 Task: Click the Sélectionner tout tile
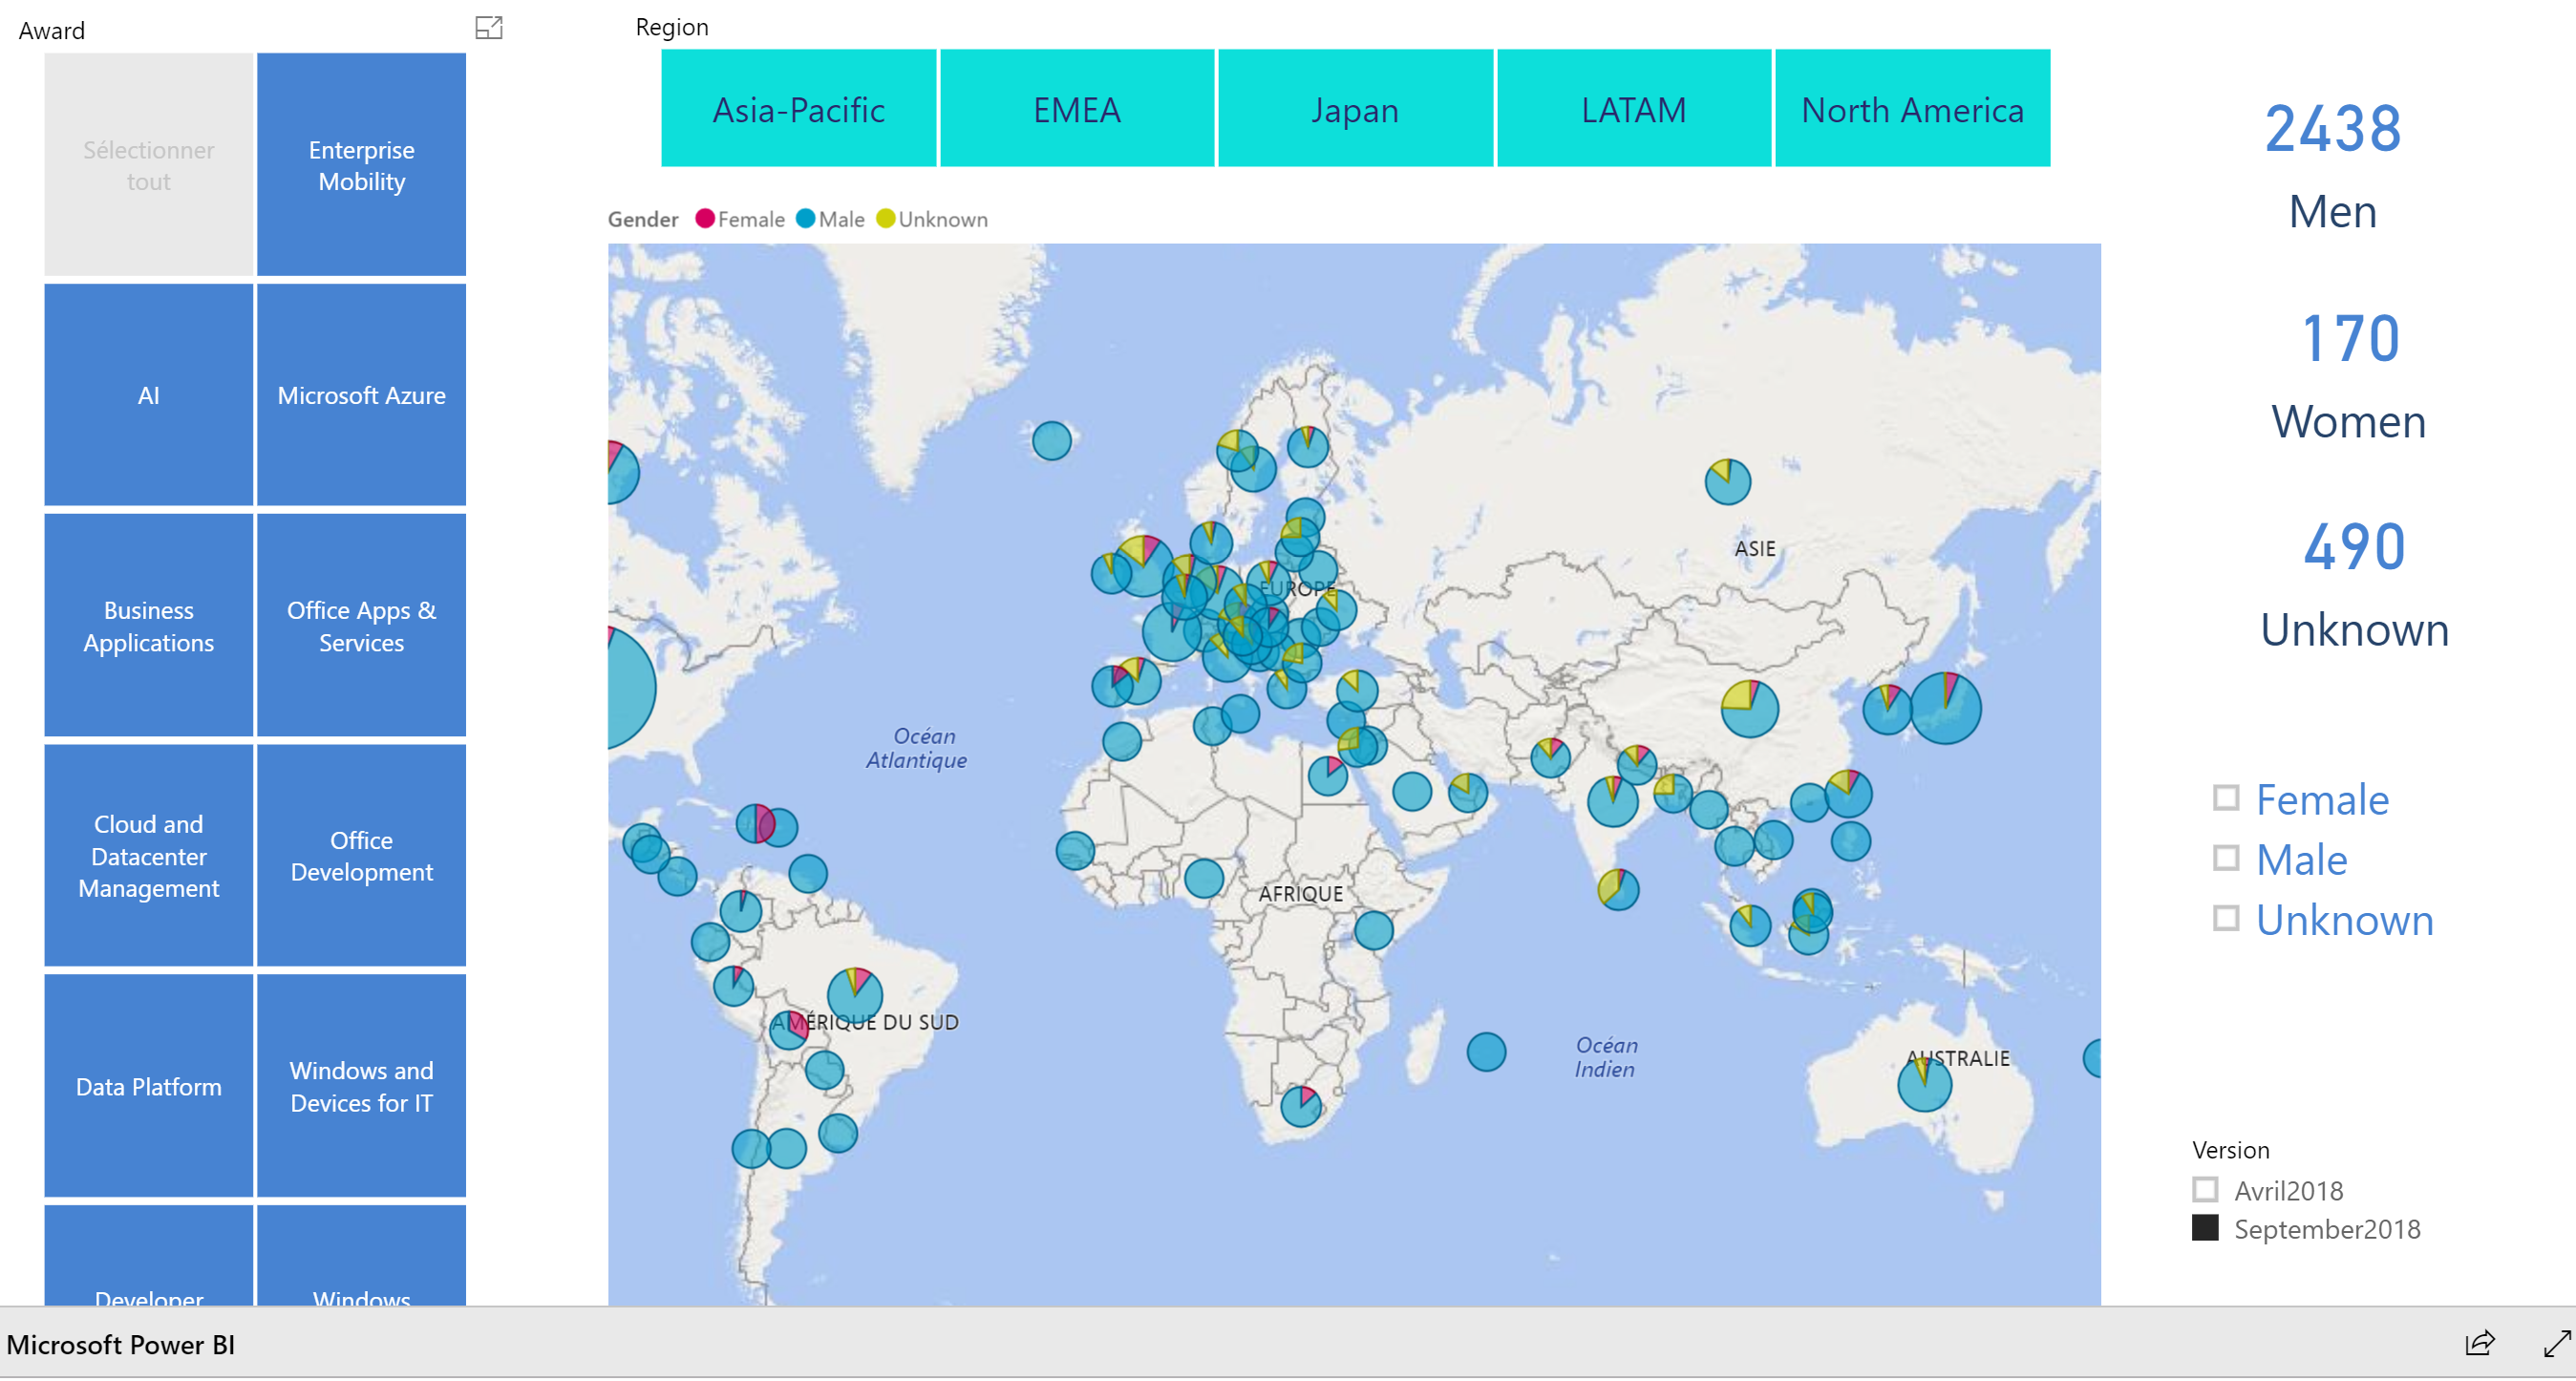click(x=148, y=165)
